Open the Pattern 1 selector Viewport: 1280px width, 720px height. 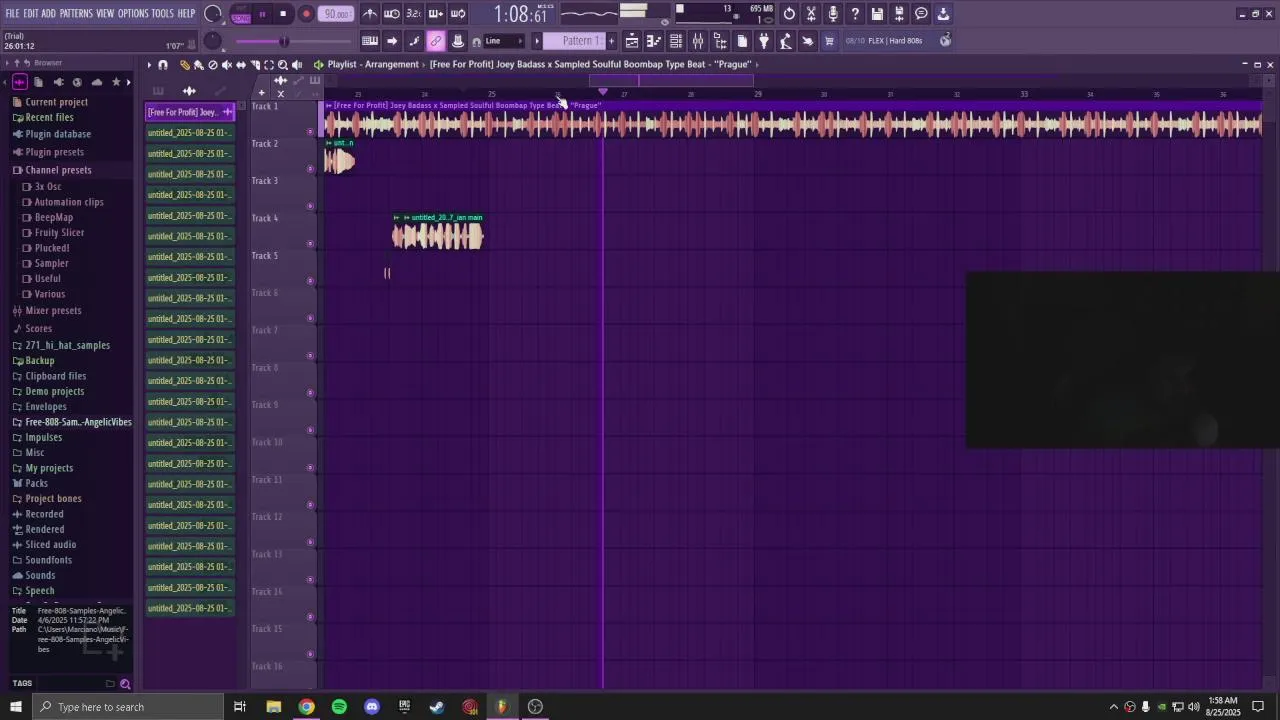(x=574, y=41)
